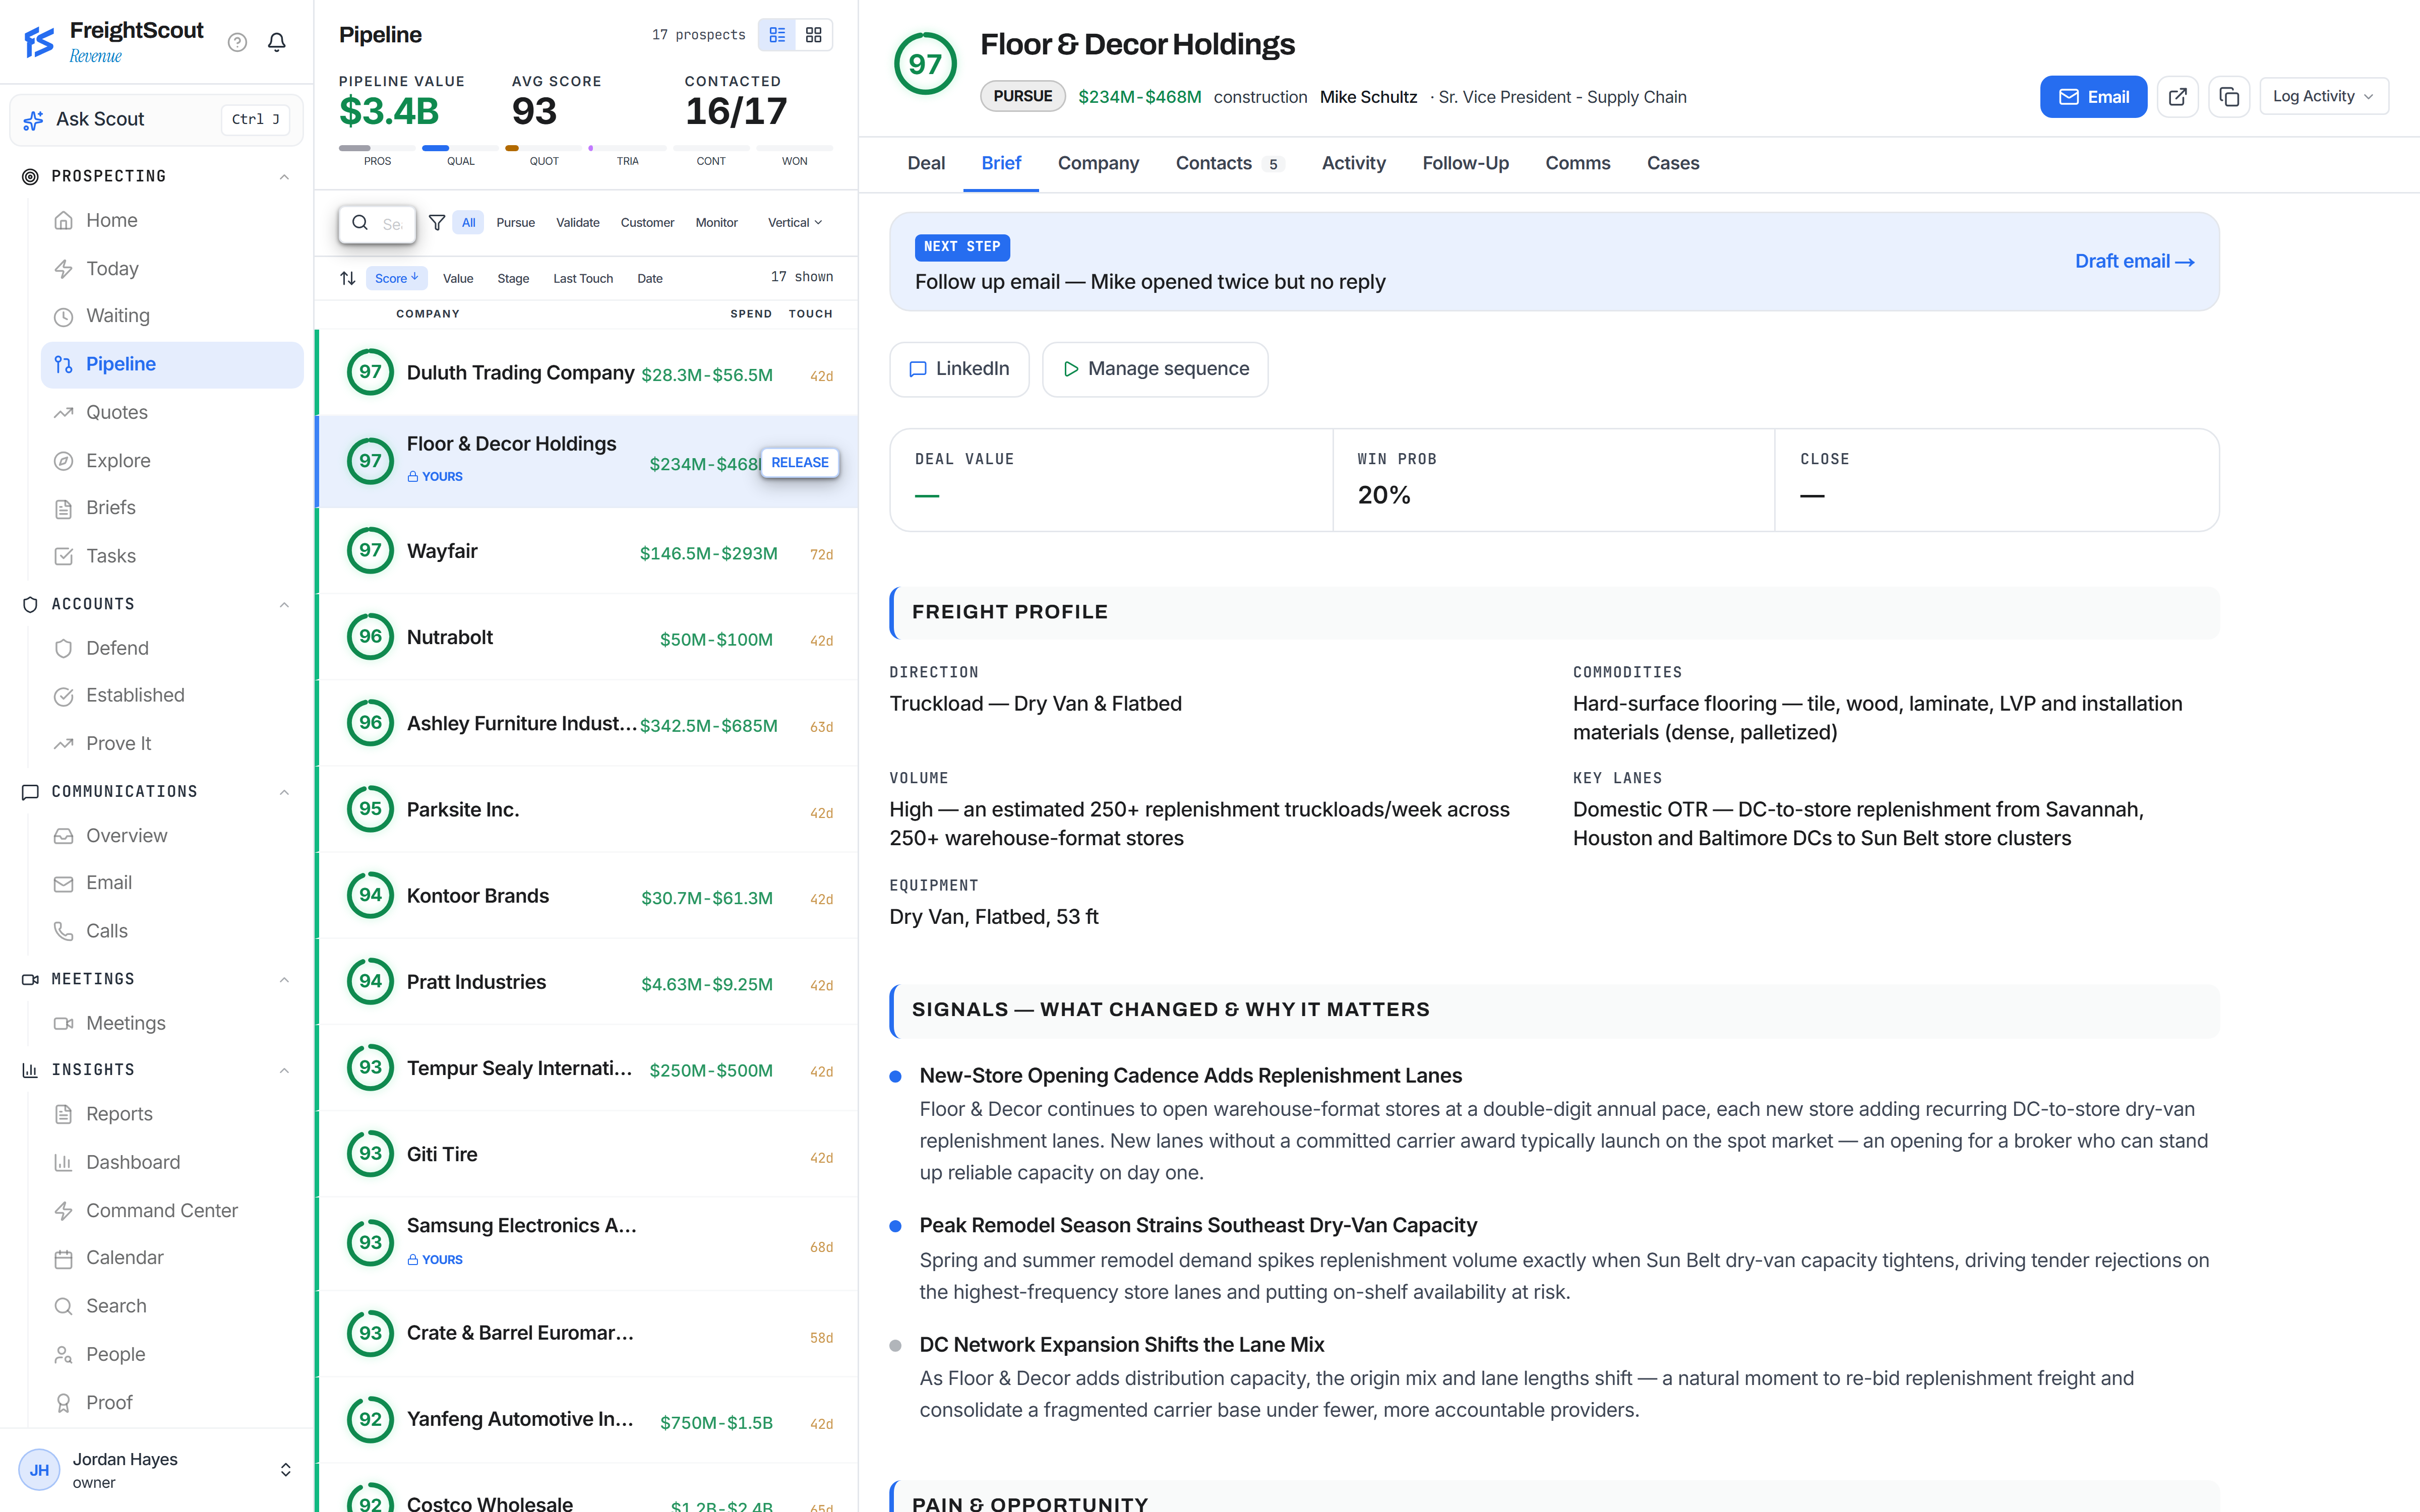Open Explore in sidebar
Viewport: 2420px width, 1512px height.
click(172, 460)
